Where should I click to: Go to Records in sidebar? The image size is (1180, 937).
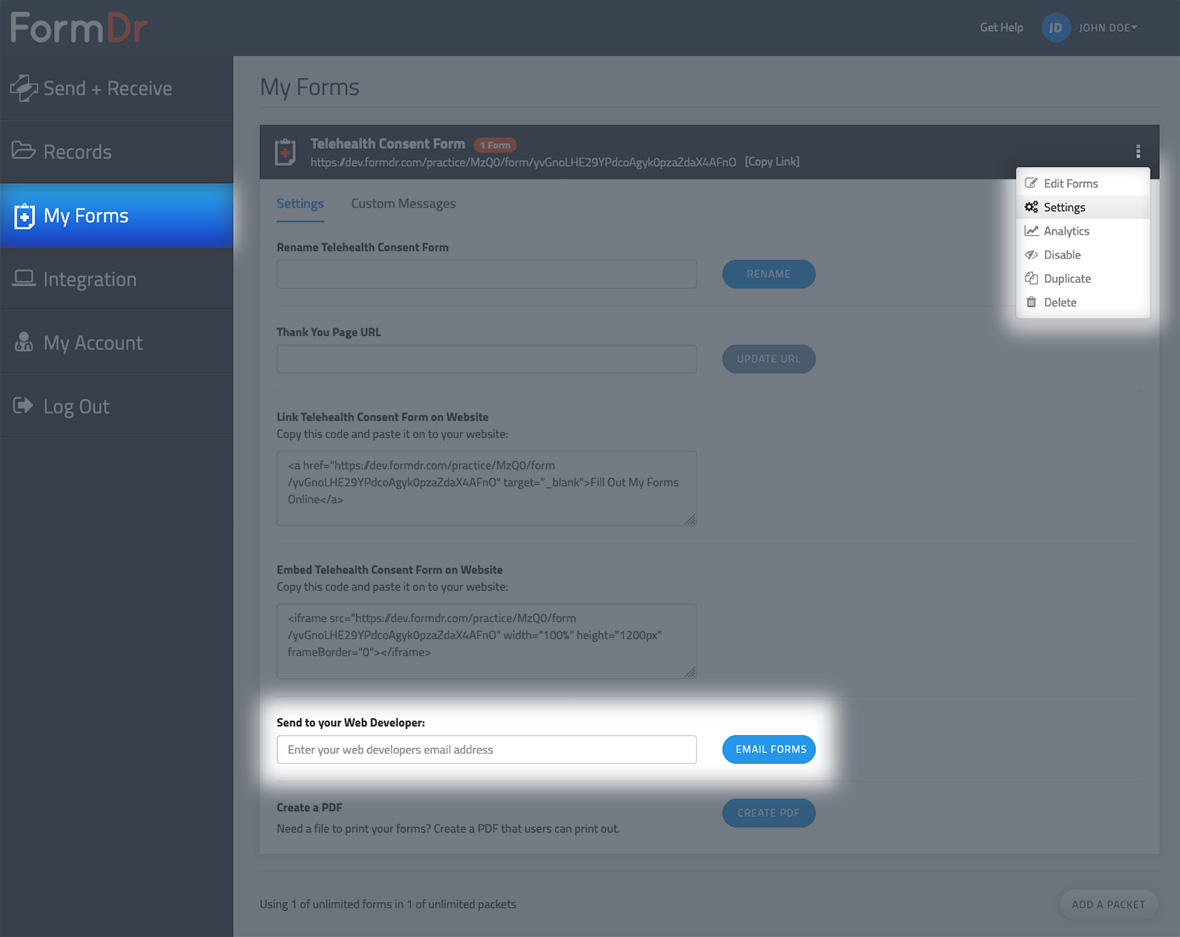coord(117,151)
